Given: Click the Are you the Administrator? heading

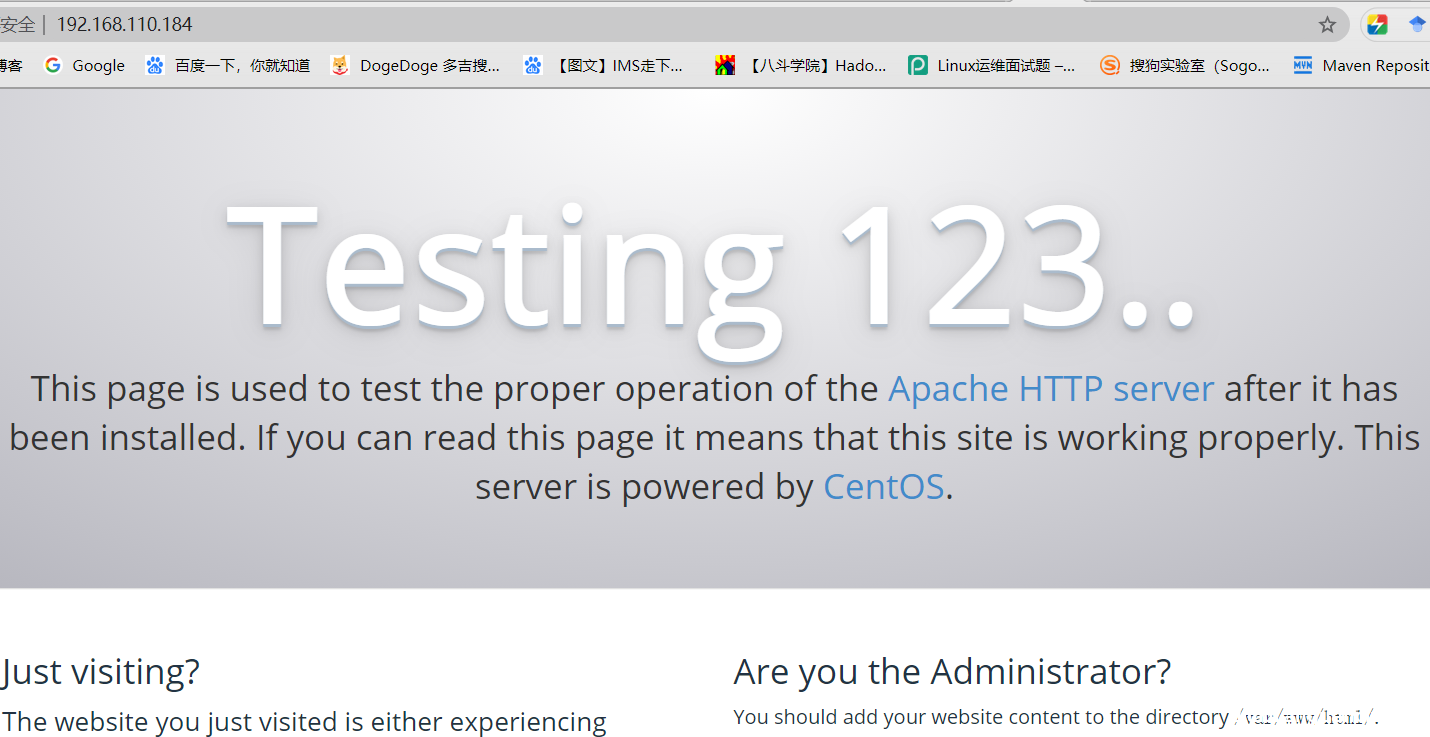Looking at the screenshot, I should (x=951, y=671).
